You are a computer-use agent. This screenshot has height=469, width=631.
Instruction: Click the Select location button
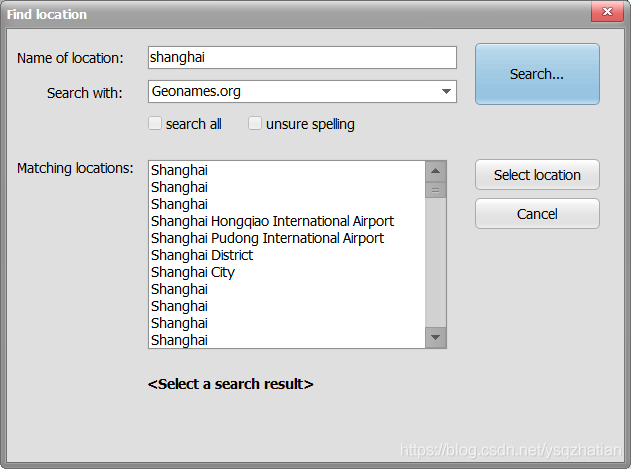pos(537,175)
